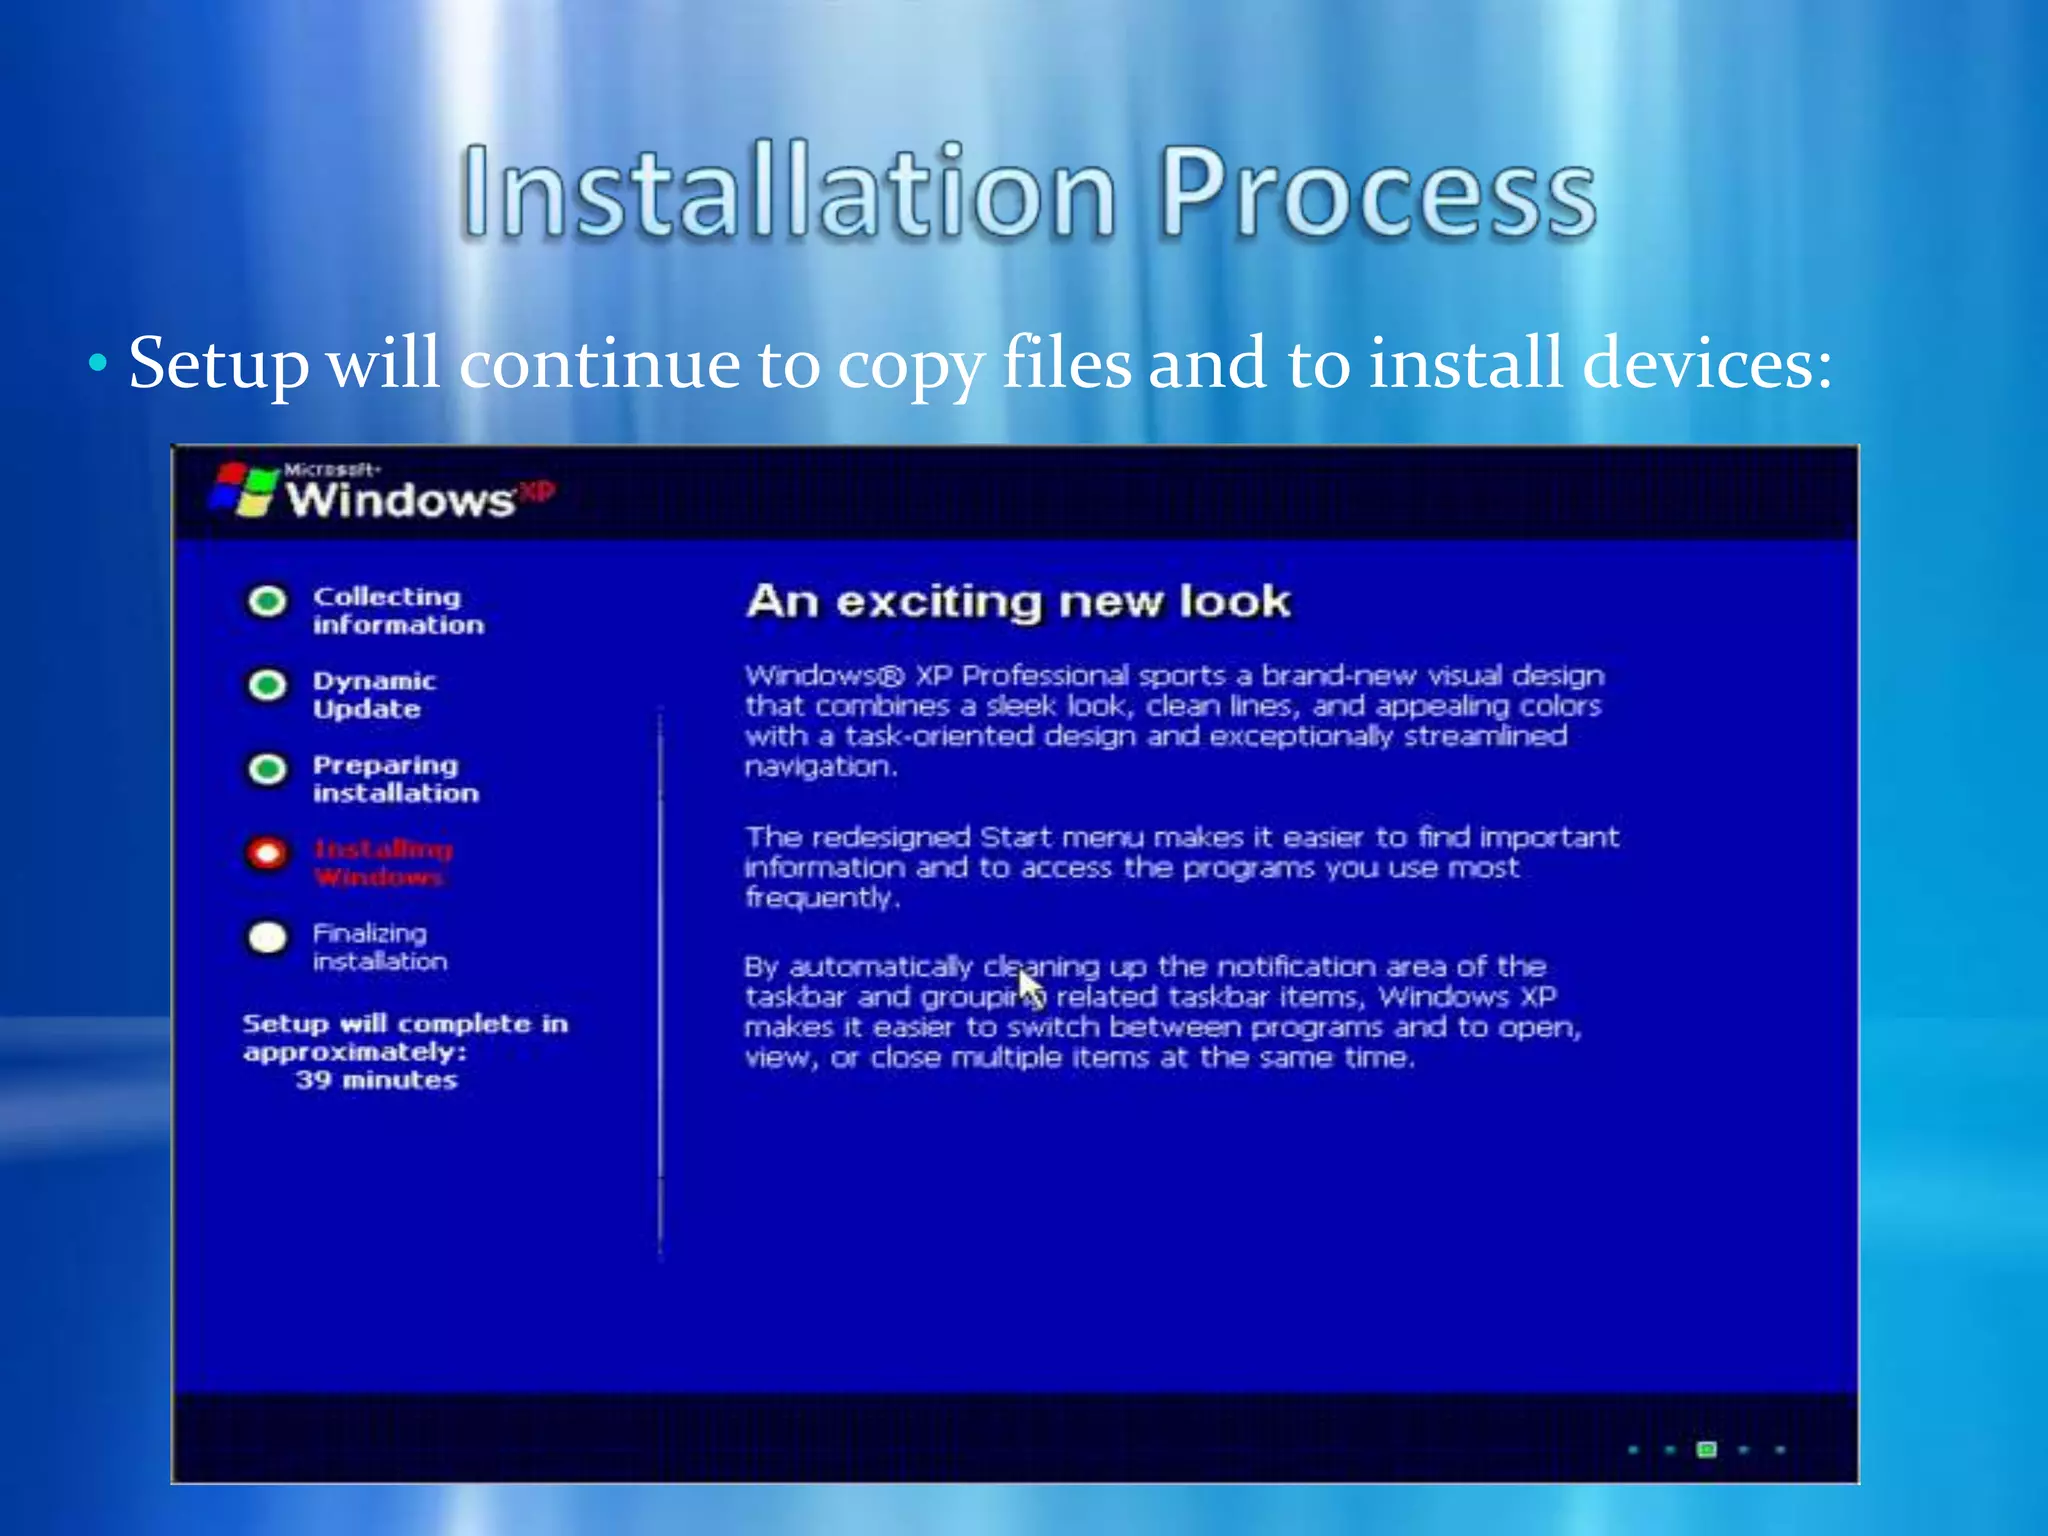Click the Windows wordmark in the setup header
The width and height of the screenshot is (2048, 1536).
[400, 498]
